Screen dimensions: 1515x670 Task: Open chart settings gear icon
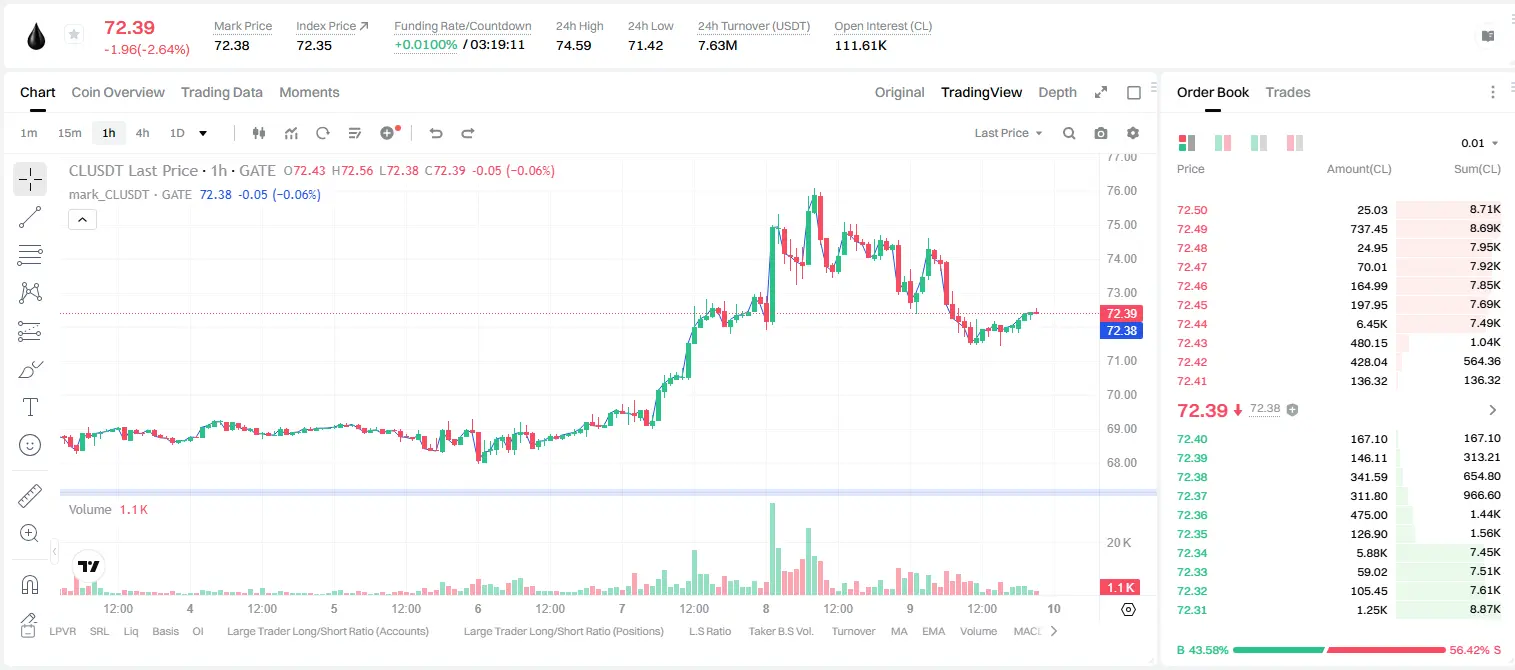point(1133,133)
